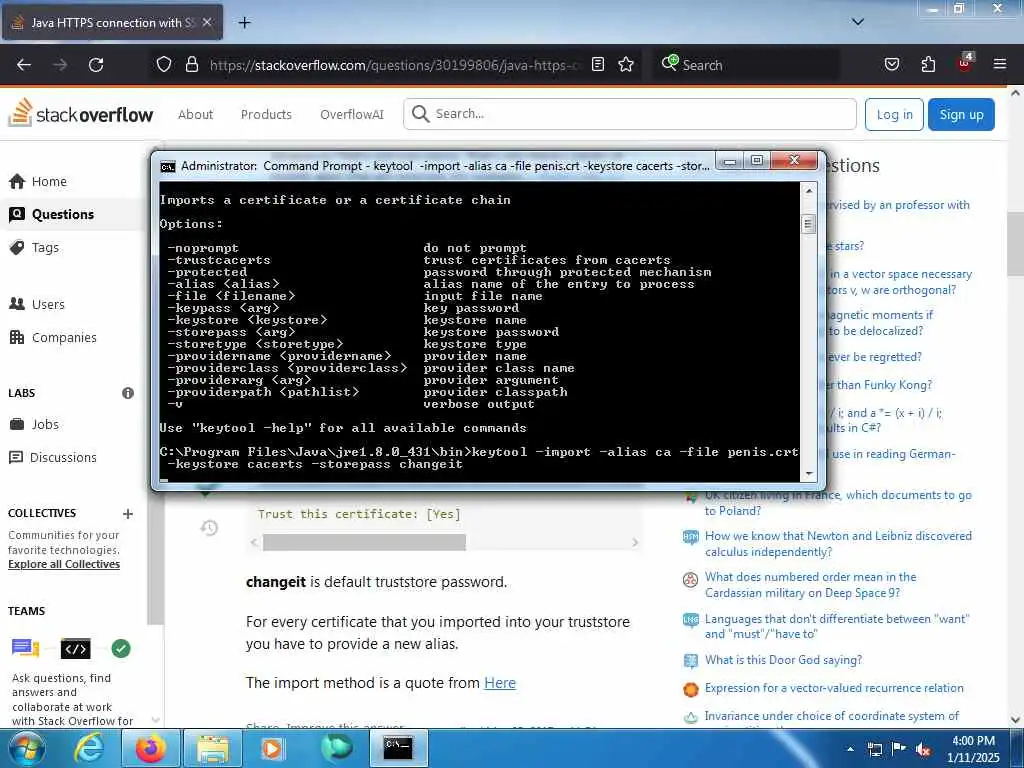This screenshot has width=1024, height=768.
Task: Click the Sign up button
Action: click(961, 114)
